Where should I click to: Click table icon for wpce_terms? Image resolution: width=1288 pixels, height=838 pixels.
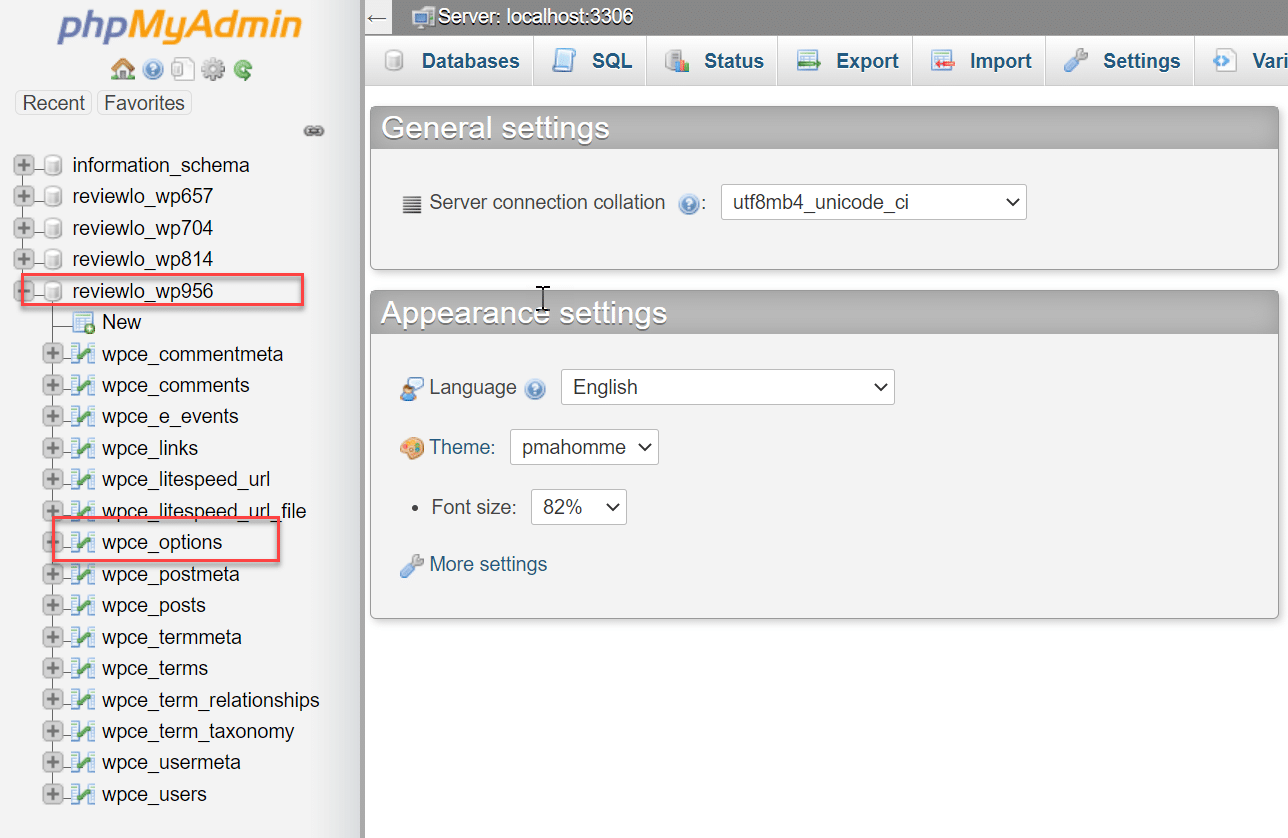(x=83, y=668)
